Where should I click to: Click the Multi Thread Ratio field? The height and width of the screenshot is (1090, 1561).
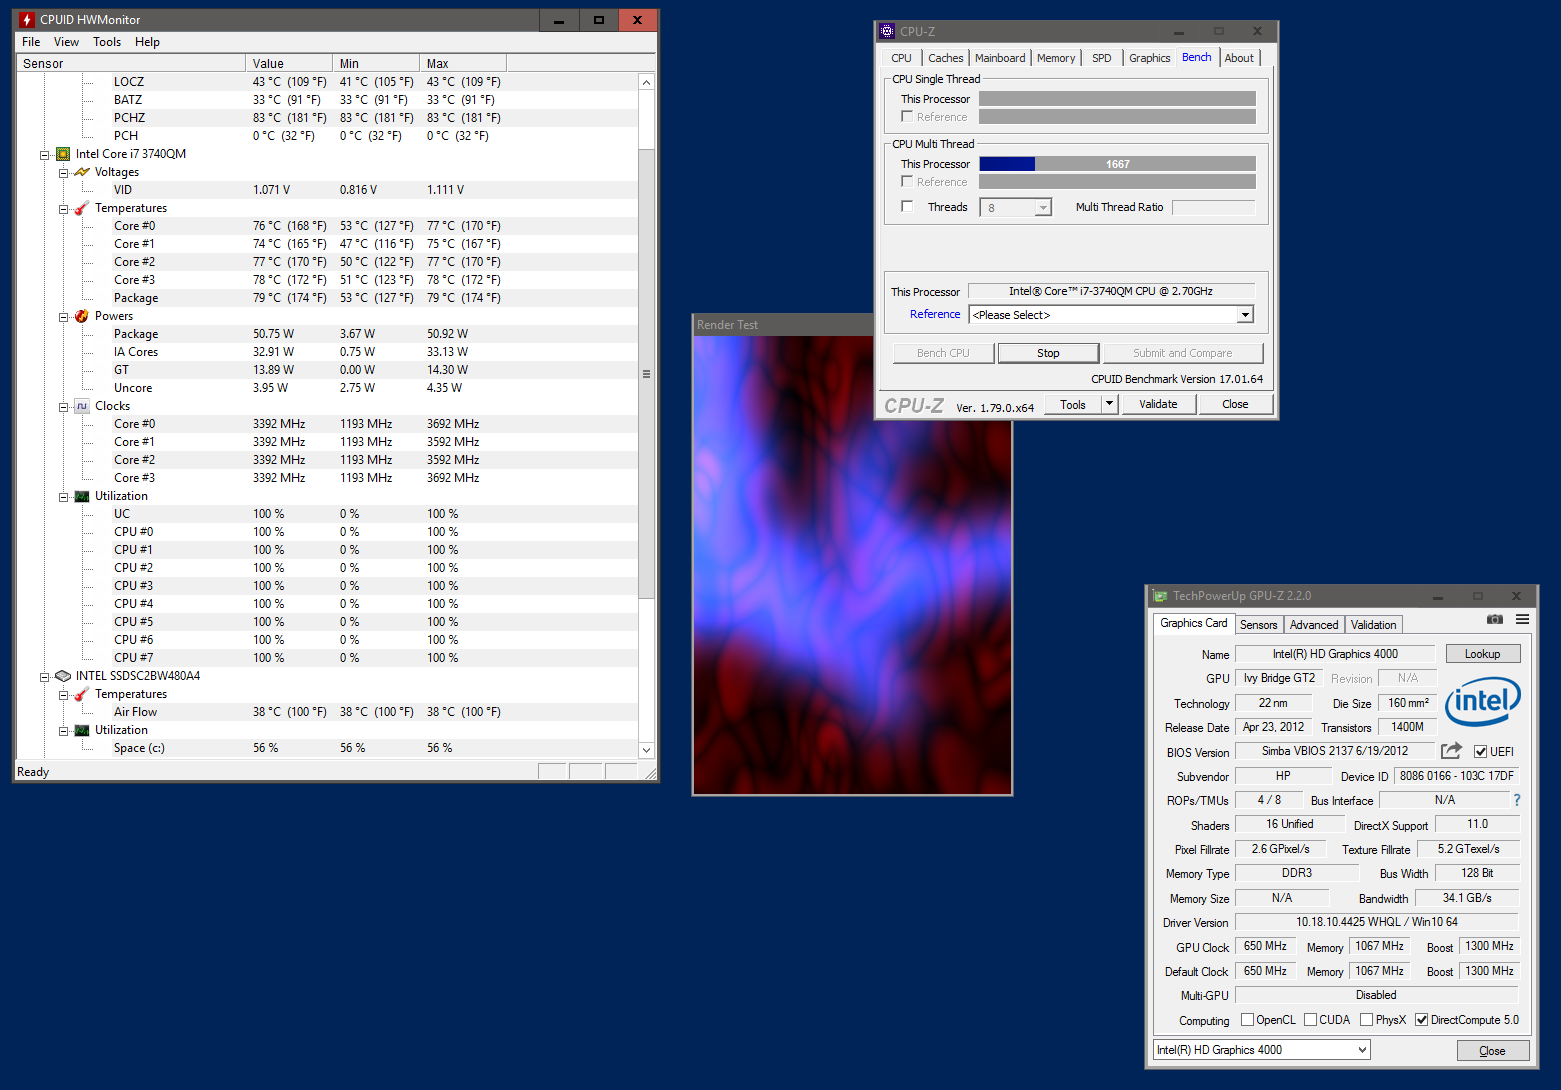1213,207
